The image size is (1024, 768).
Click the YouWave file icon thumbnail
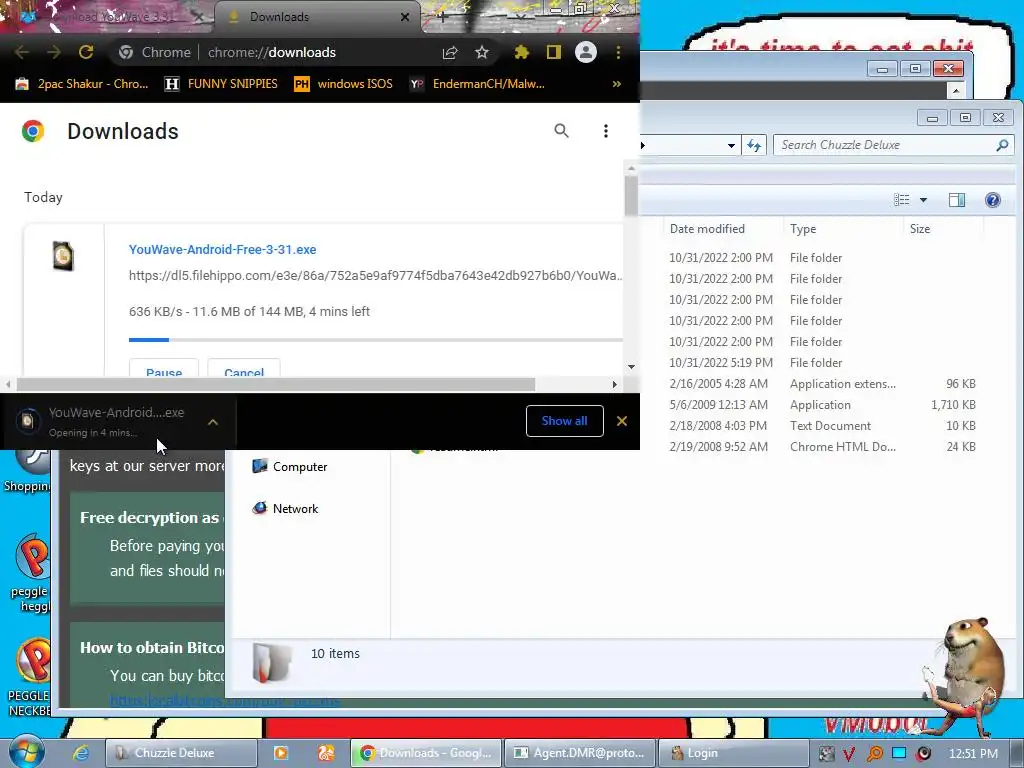(63, 256)
